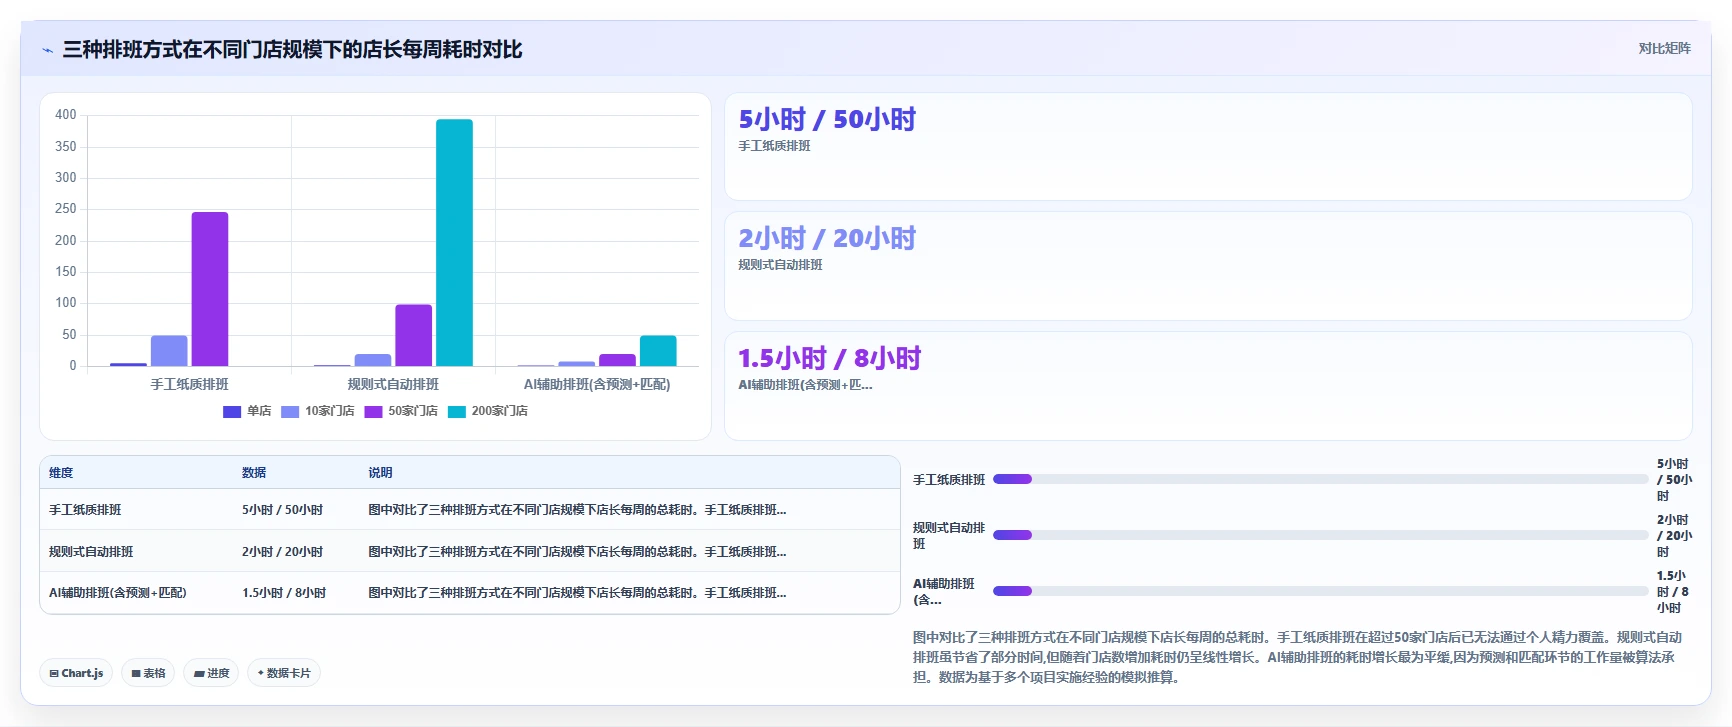Click the 说明 text in the AI辅助排班 row
This screenshot has width=1732, height=727.
pos(577,593)
